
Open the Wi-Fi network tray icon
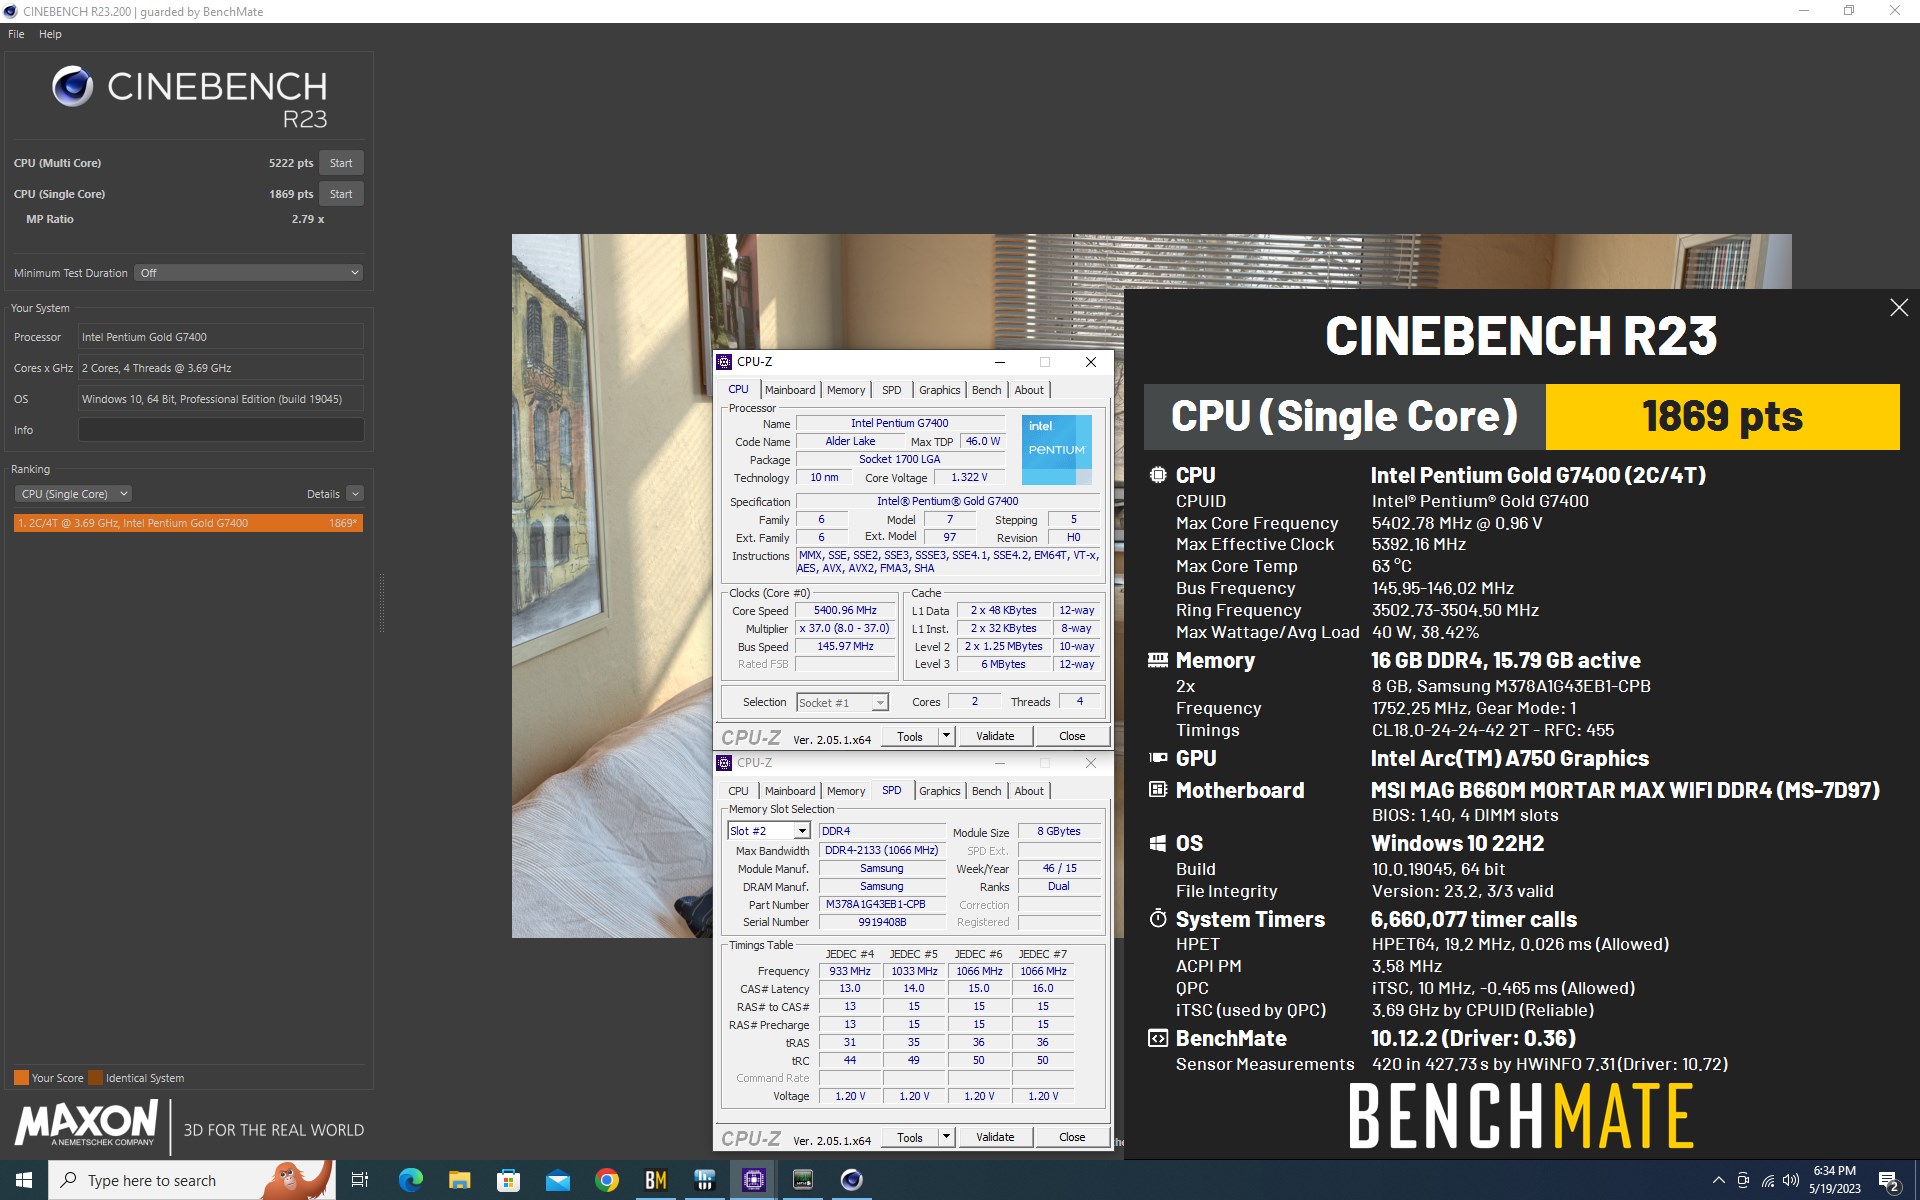pyautogui.click(x=1767, y=1180)
